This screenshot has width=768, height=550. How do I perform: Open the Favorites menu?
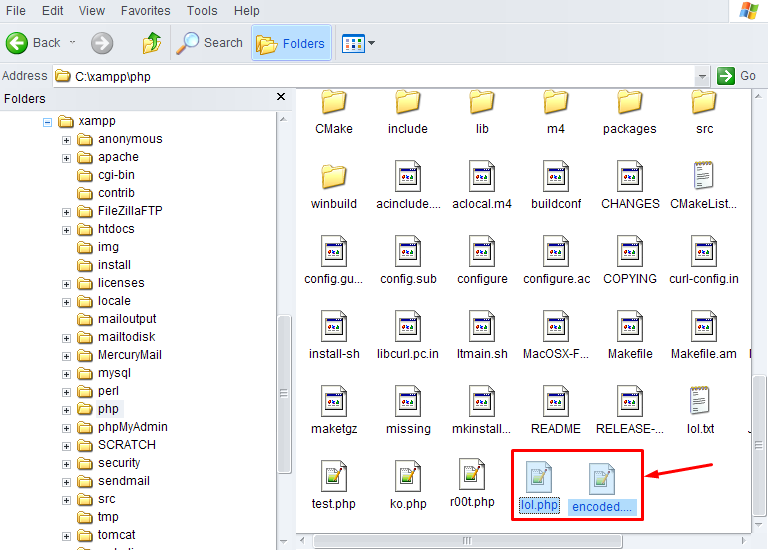tap(145, 10)
